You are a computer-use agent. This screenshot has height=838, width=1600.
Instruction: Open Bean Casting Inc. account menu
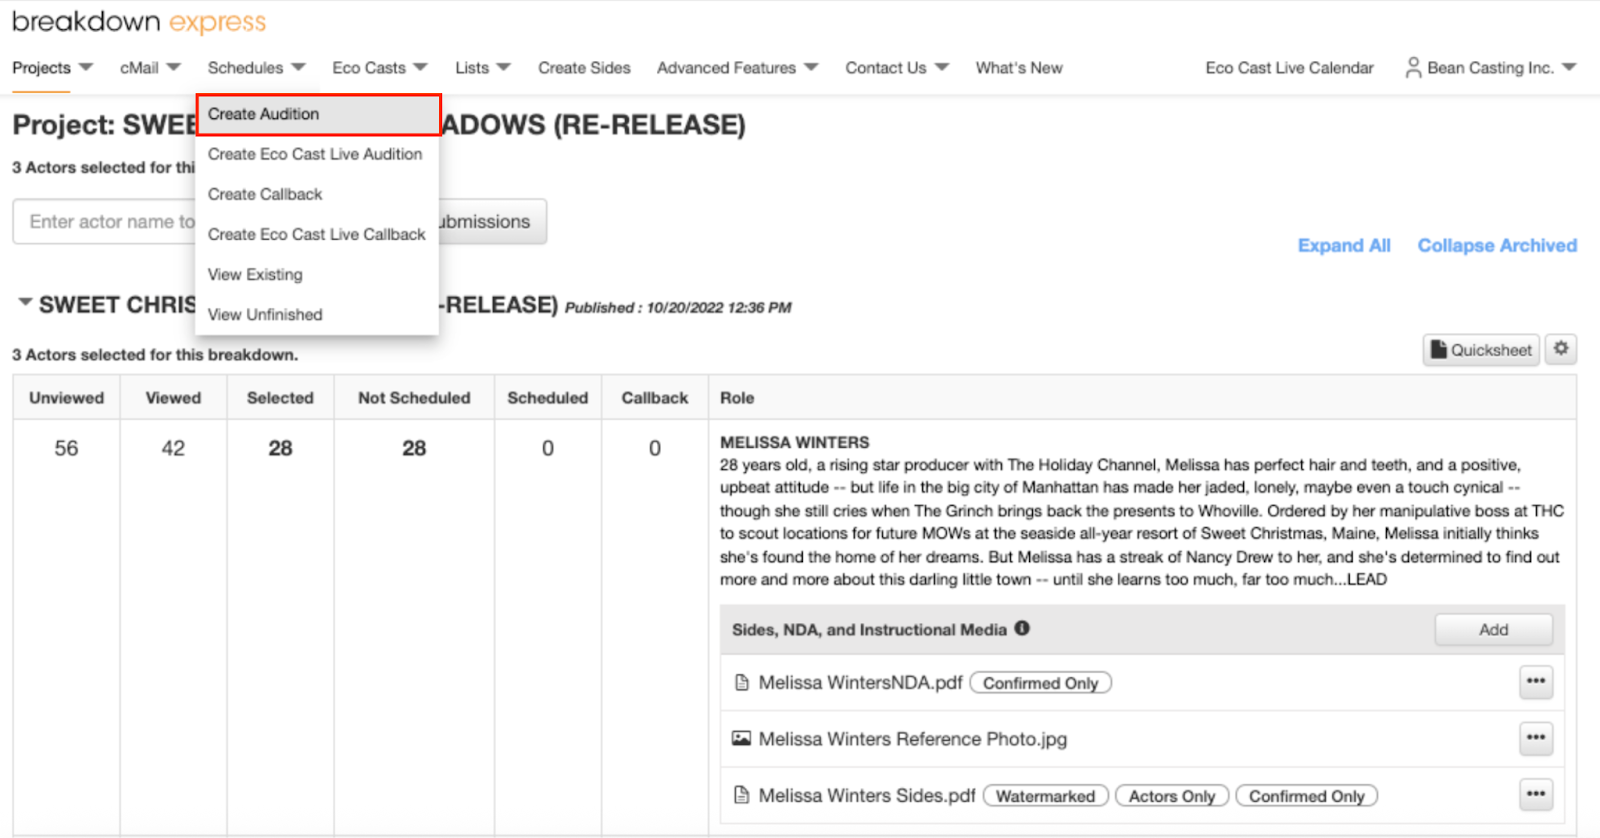click(x=1491, y=68)
